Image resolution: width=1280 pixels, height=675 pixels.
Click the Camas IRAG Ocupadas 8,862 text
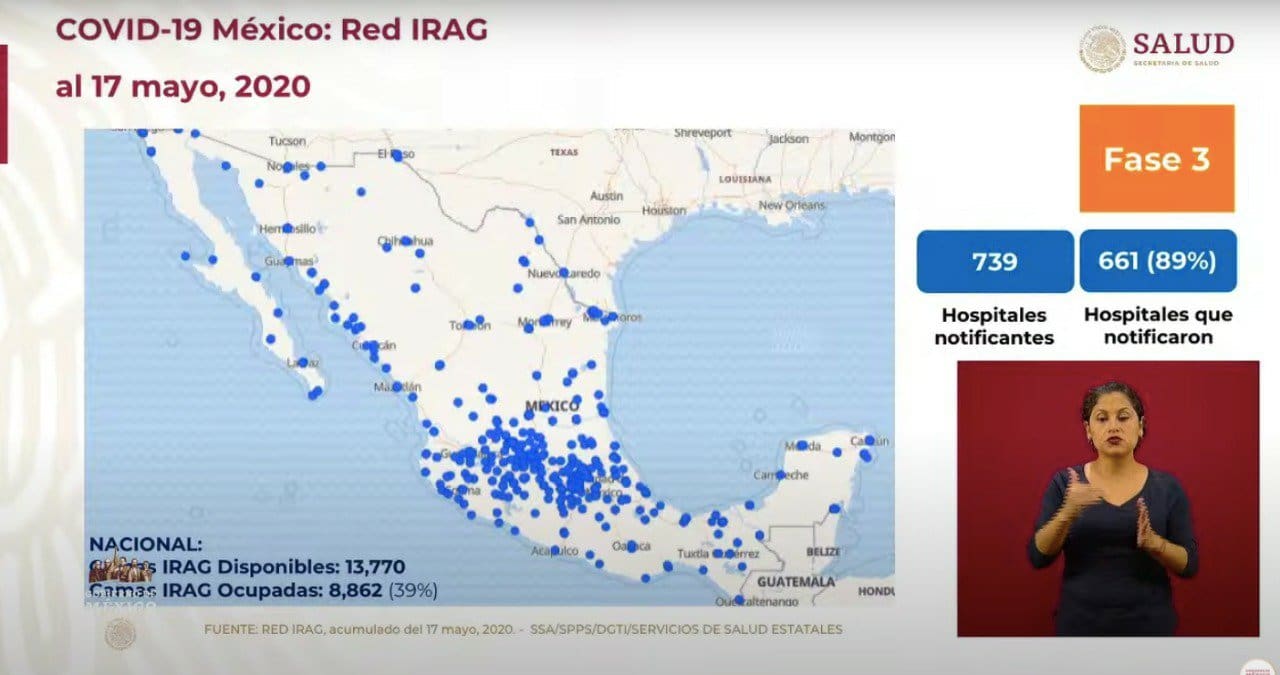pyautogui.click(x=263, y=590)
